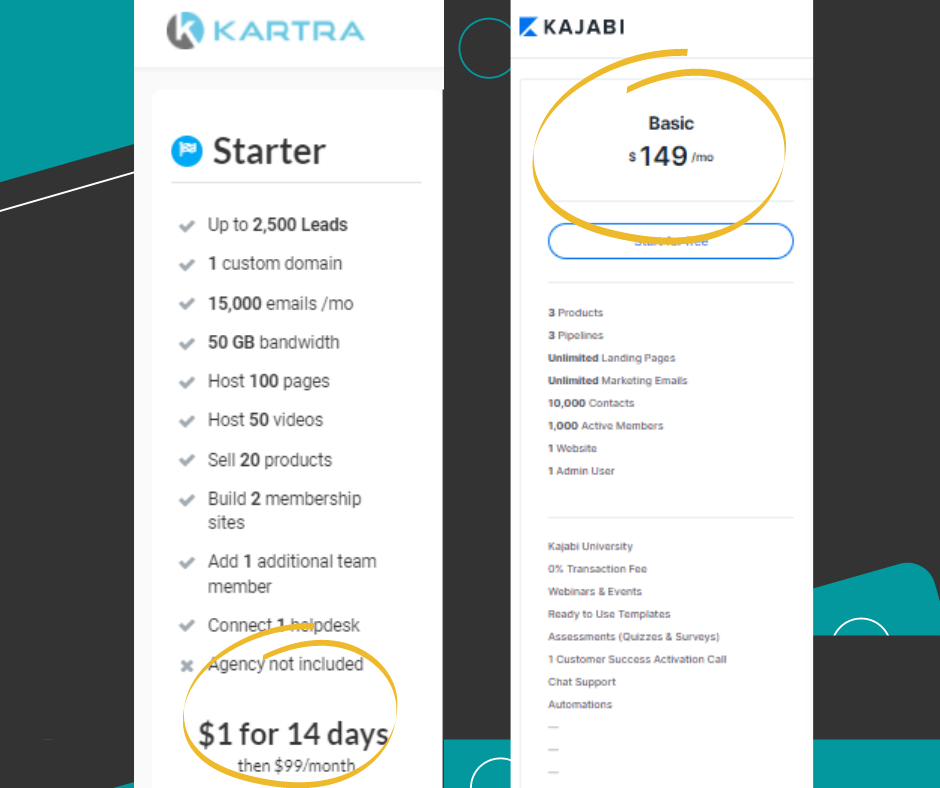Screen dimensions: 940x788
Task: Click the checkmark next to 15,000 emails /mo
Action: point(187,303)
